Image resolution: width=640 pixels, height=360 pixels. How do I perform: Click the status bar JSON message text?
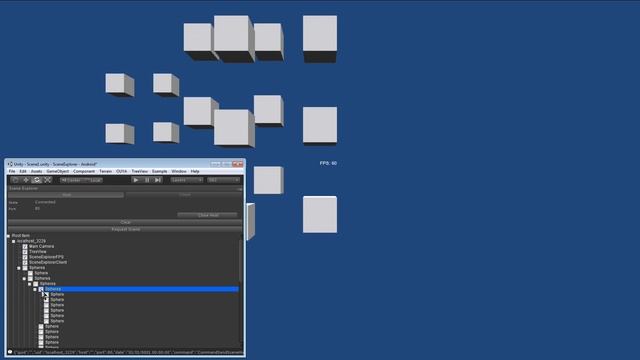click(x=129, y=353)
